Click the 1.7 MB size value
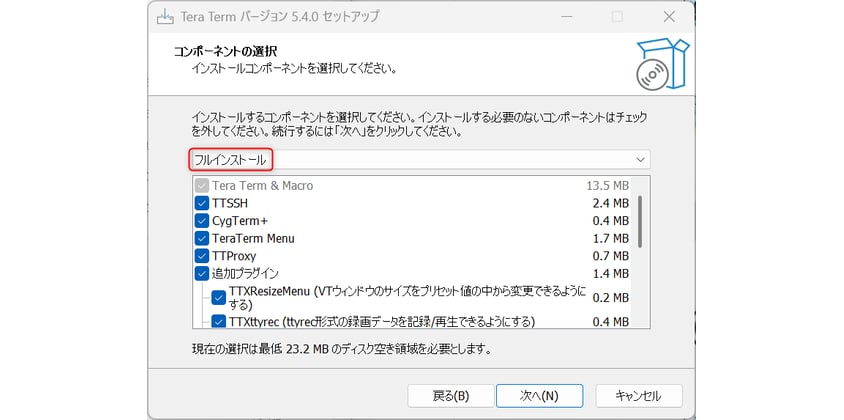844x420 pixels. pyautogui.click(x=611, y=238)
